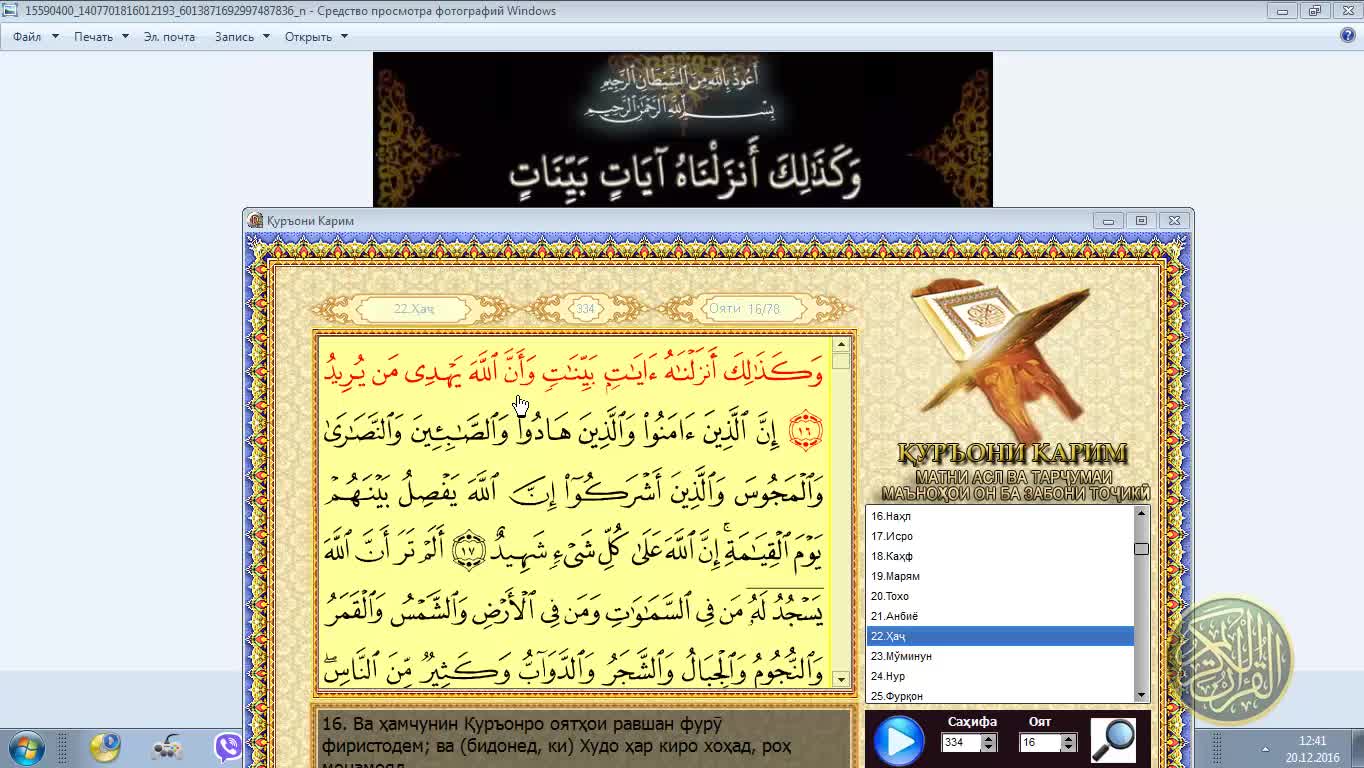This screenshot has width=1364, height=768.
Task: Maximize the Қуръони Карим window
Action: pos(1141,220)
